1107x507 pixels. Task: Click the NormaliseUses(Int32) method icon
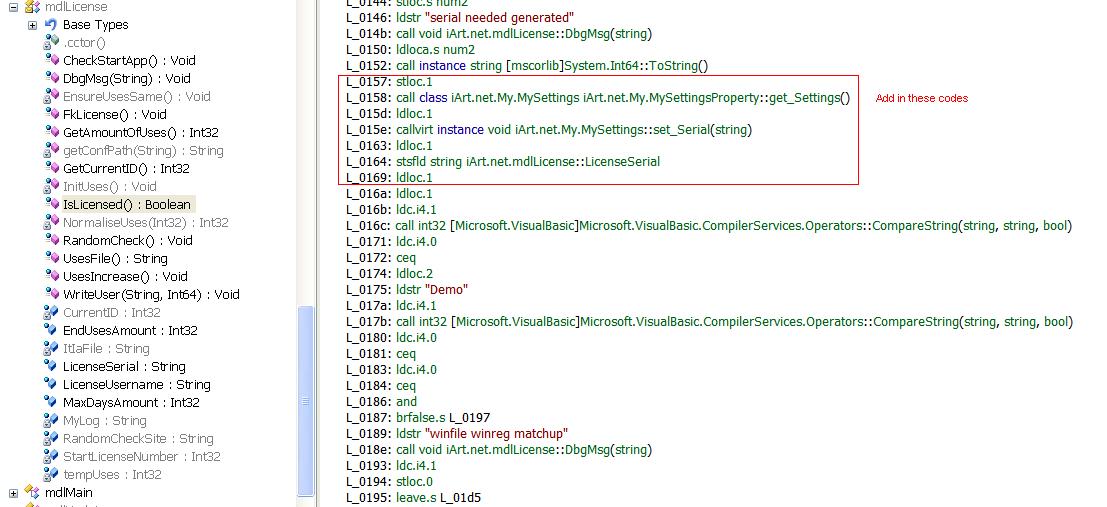[x=51, y=222]
